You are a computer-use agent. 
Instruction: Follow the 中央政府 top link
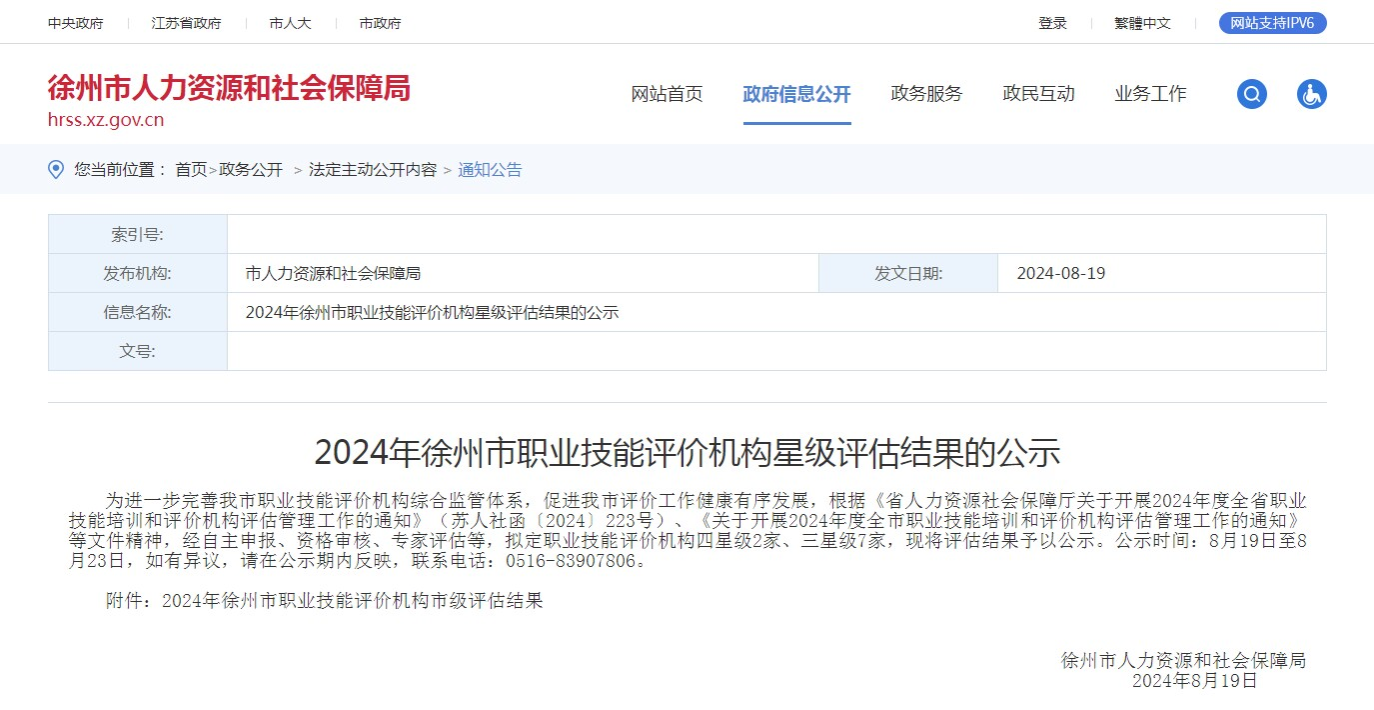click(x=75, y=23)
